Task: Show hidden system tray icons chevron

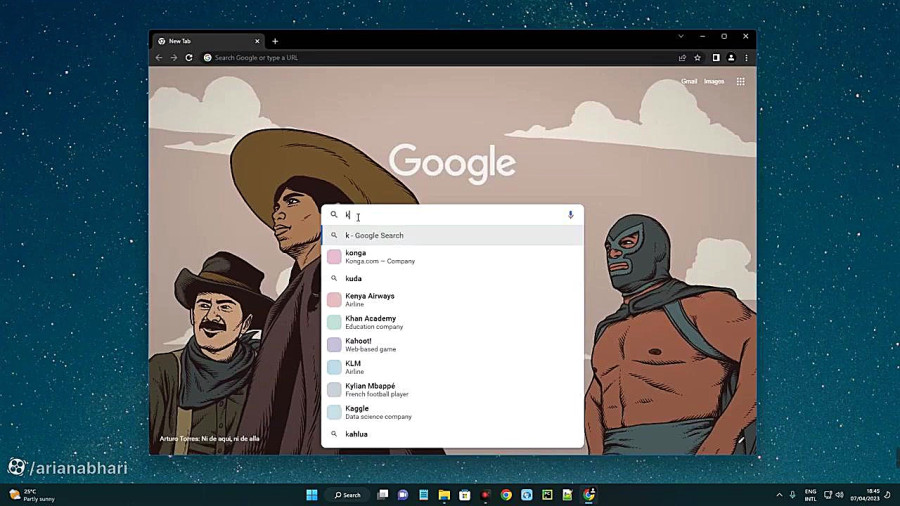Action: (x=779, y=495)
